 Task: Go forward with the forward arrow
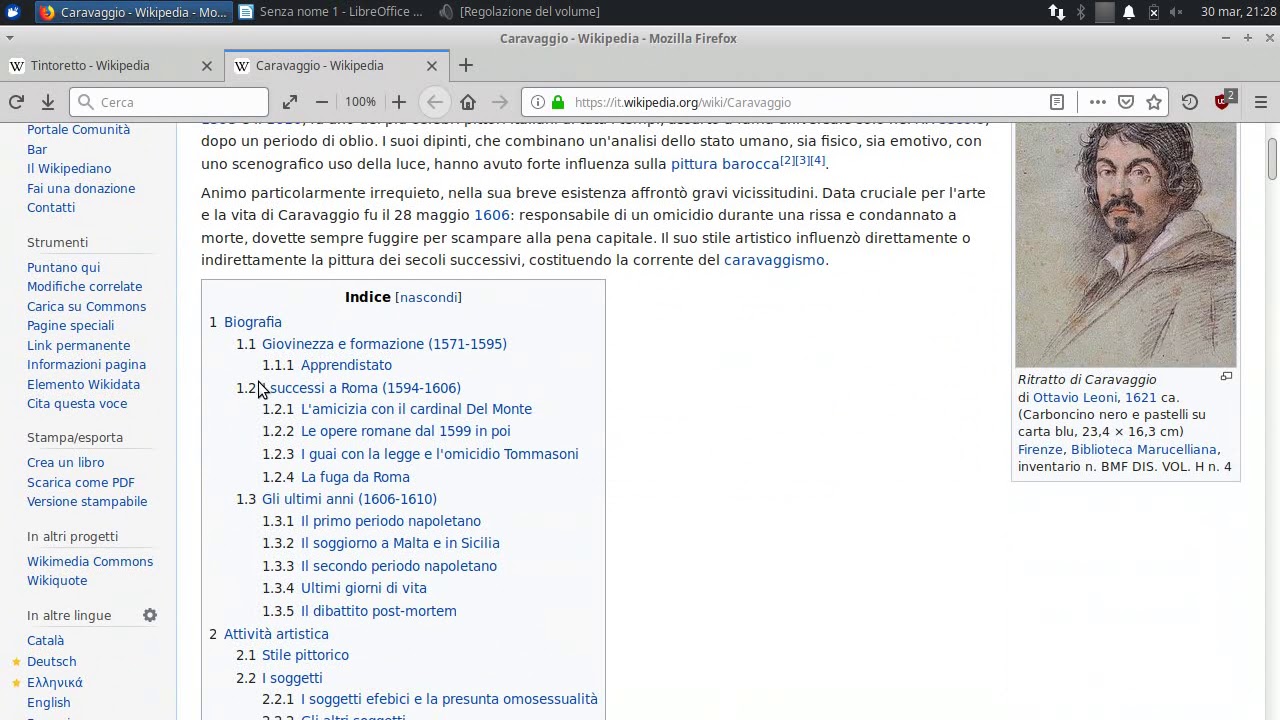pos(500,102)
